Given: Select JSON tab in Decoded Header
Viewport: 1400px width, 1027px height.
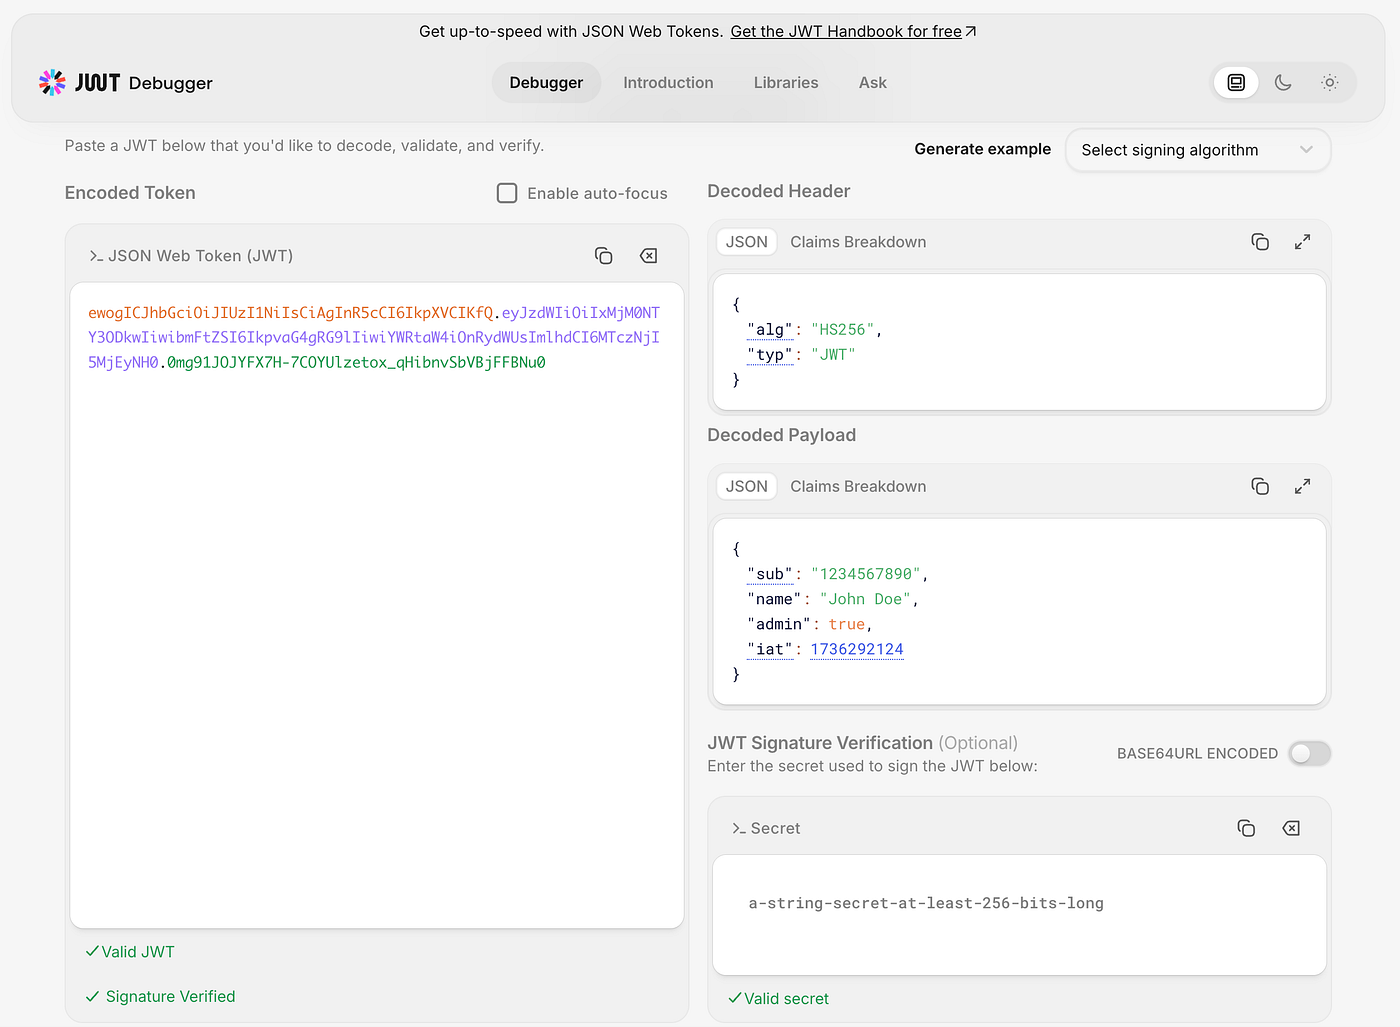Looking at the screenshot, I should point(747,242).
